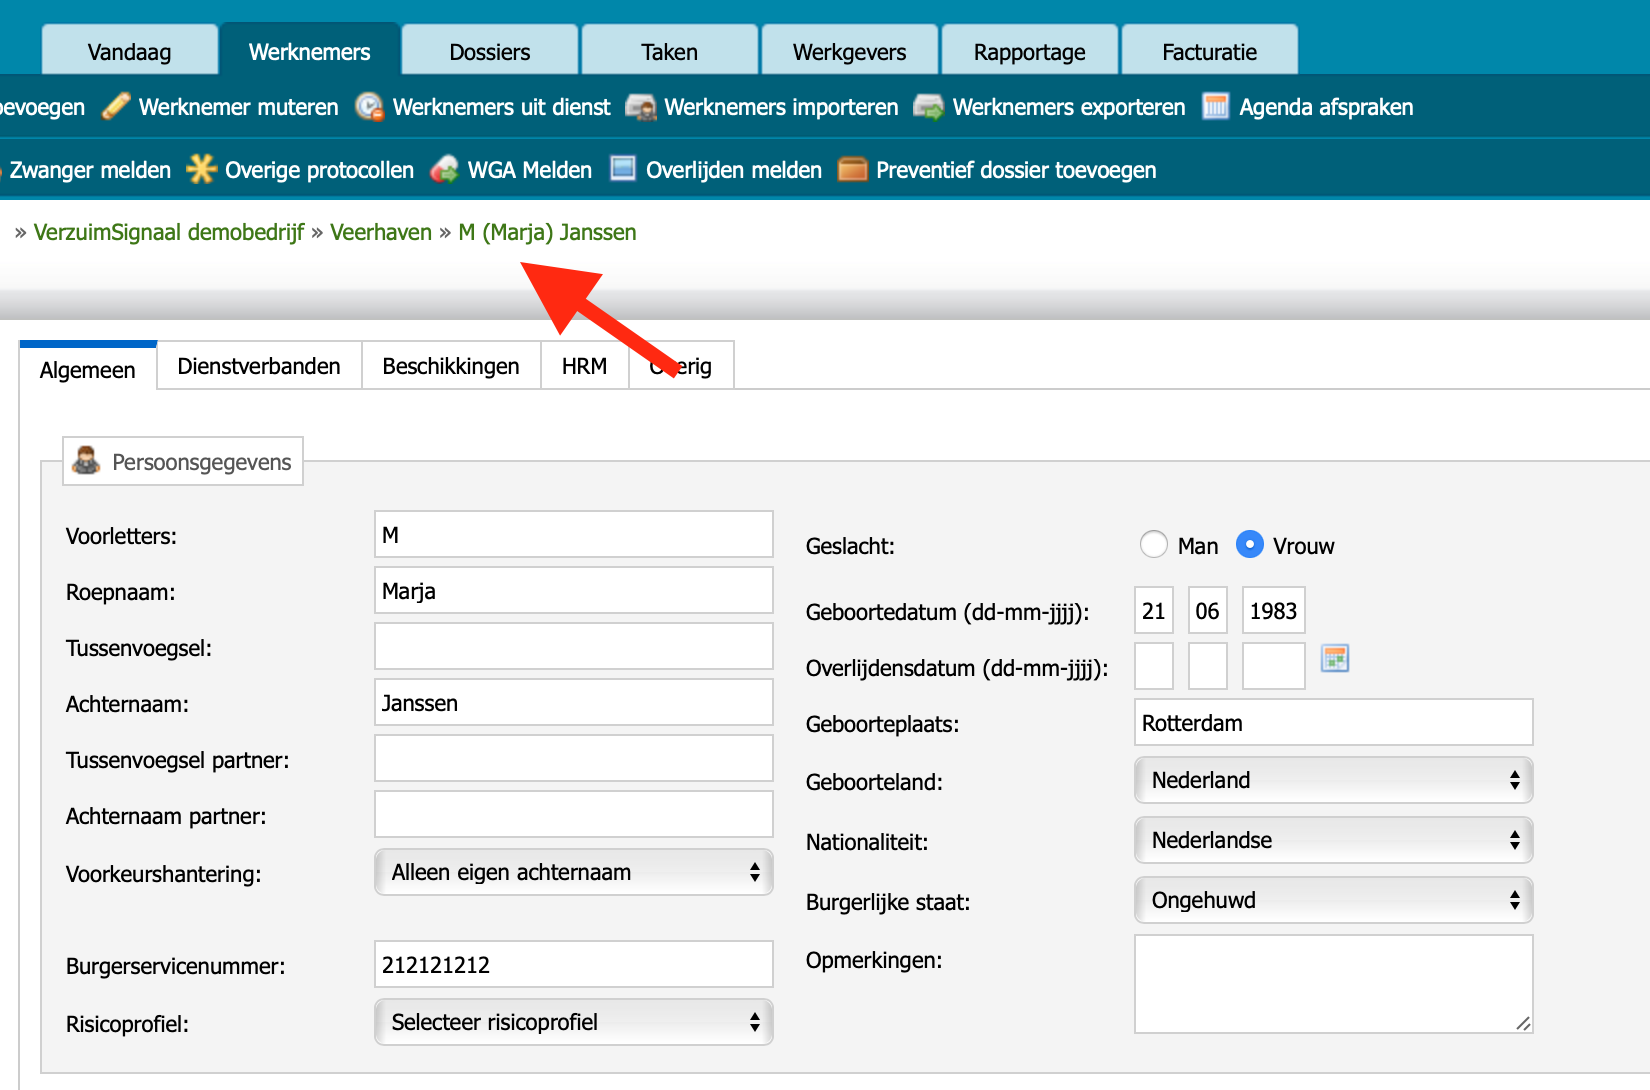Viewport: 1650px width, 1090px height.
Task: Switch to the Dienstverbanden tab
Action: click(259, 366)
